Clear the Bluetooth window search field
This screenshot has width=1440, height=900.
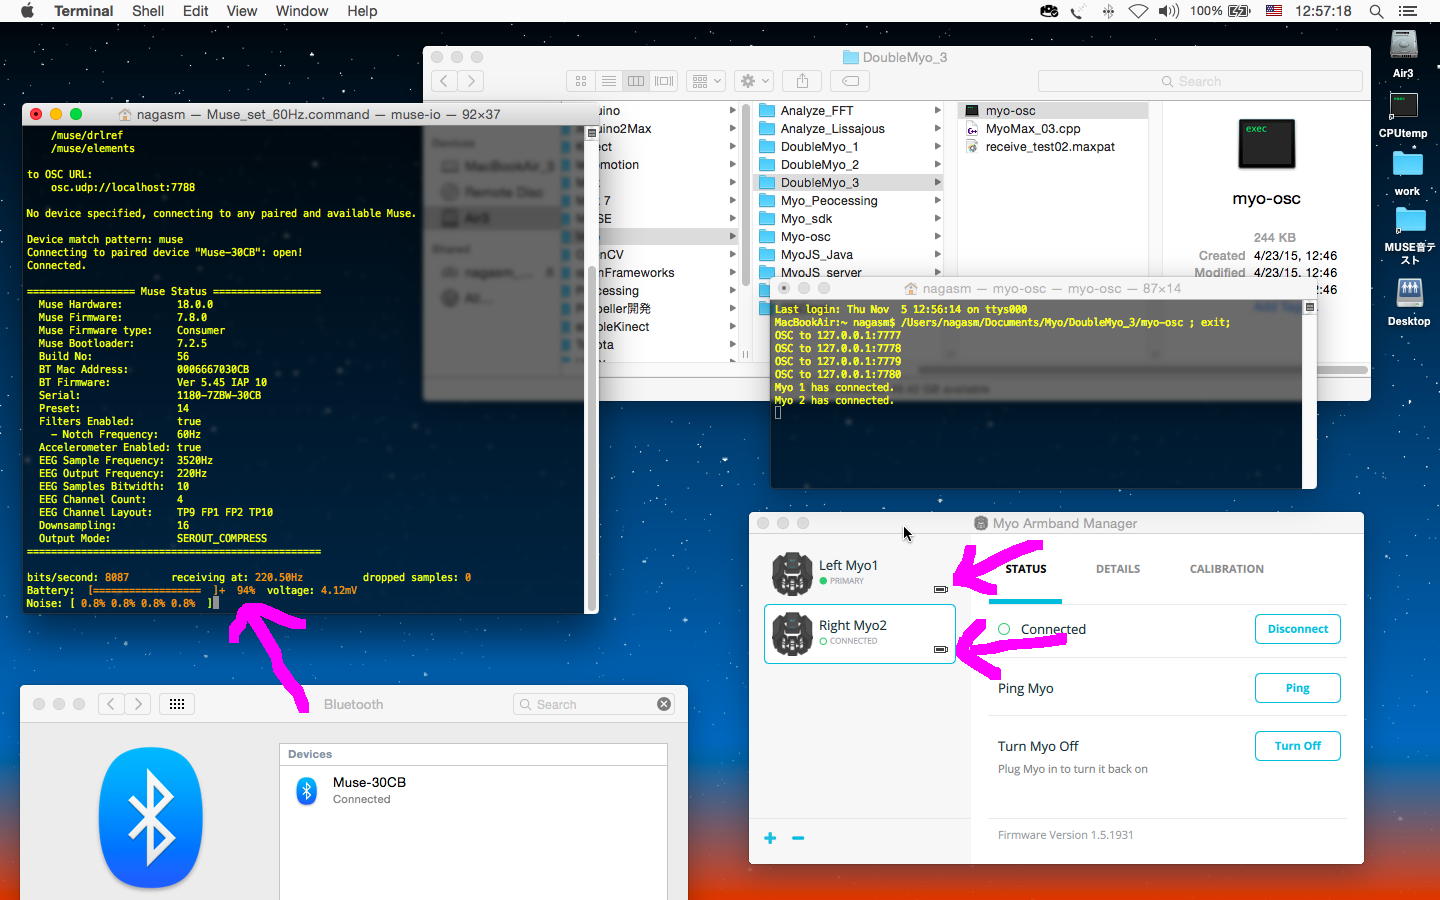coord(664,704)
